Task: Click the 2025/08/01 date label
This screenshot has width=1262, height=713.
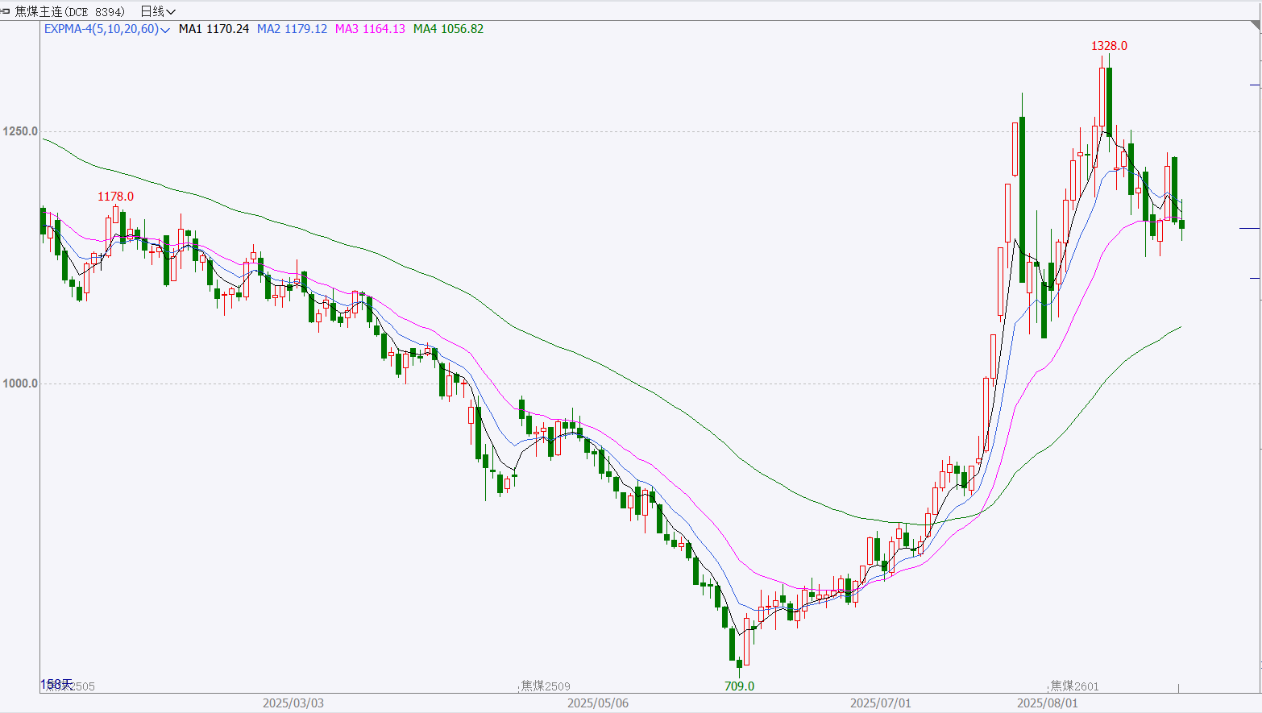Action: 1048,703
